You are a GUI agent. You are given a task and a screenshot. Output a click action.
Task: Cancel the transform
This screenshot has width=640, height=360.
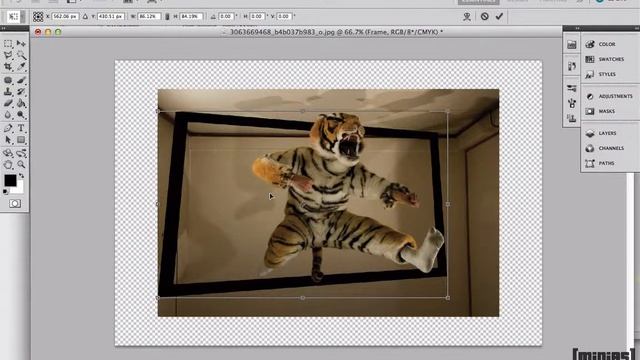484,16
